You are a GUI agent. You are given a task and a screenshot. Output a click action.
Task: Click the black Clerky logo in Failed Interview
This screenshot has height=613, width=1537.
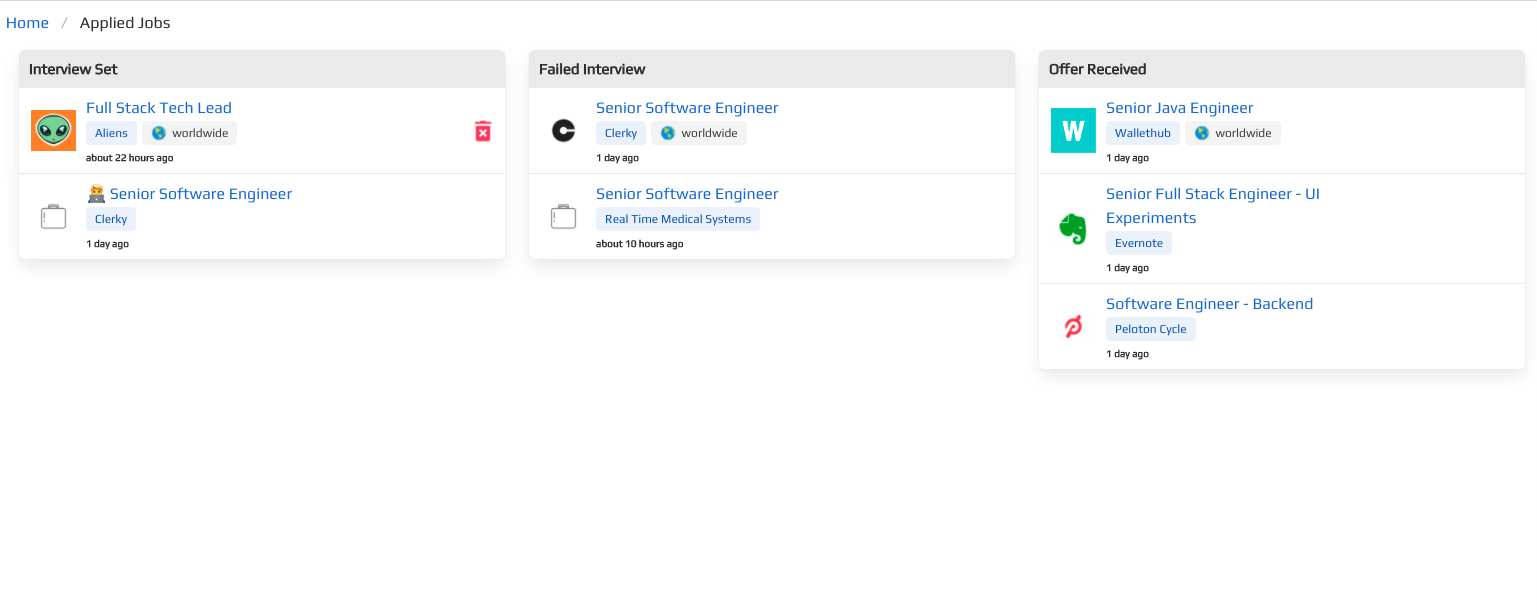[x=563, y=131]
